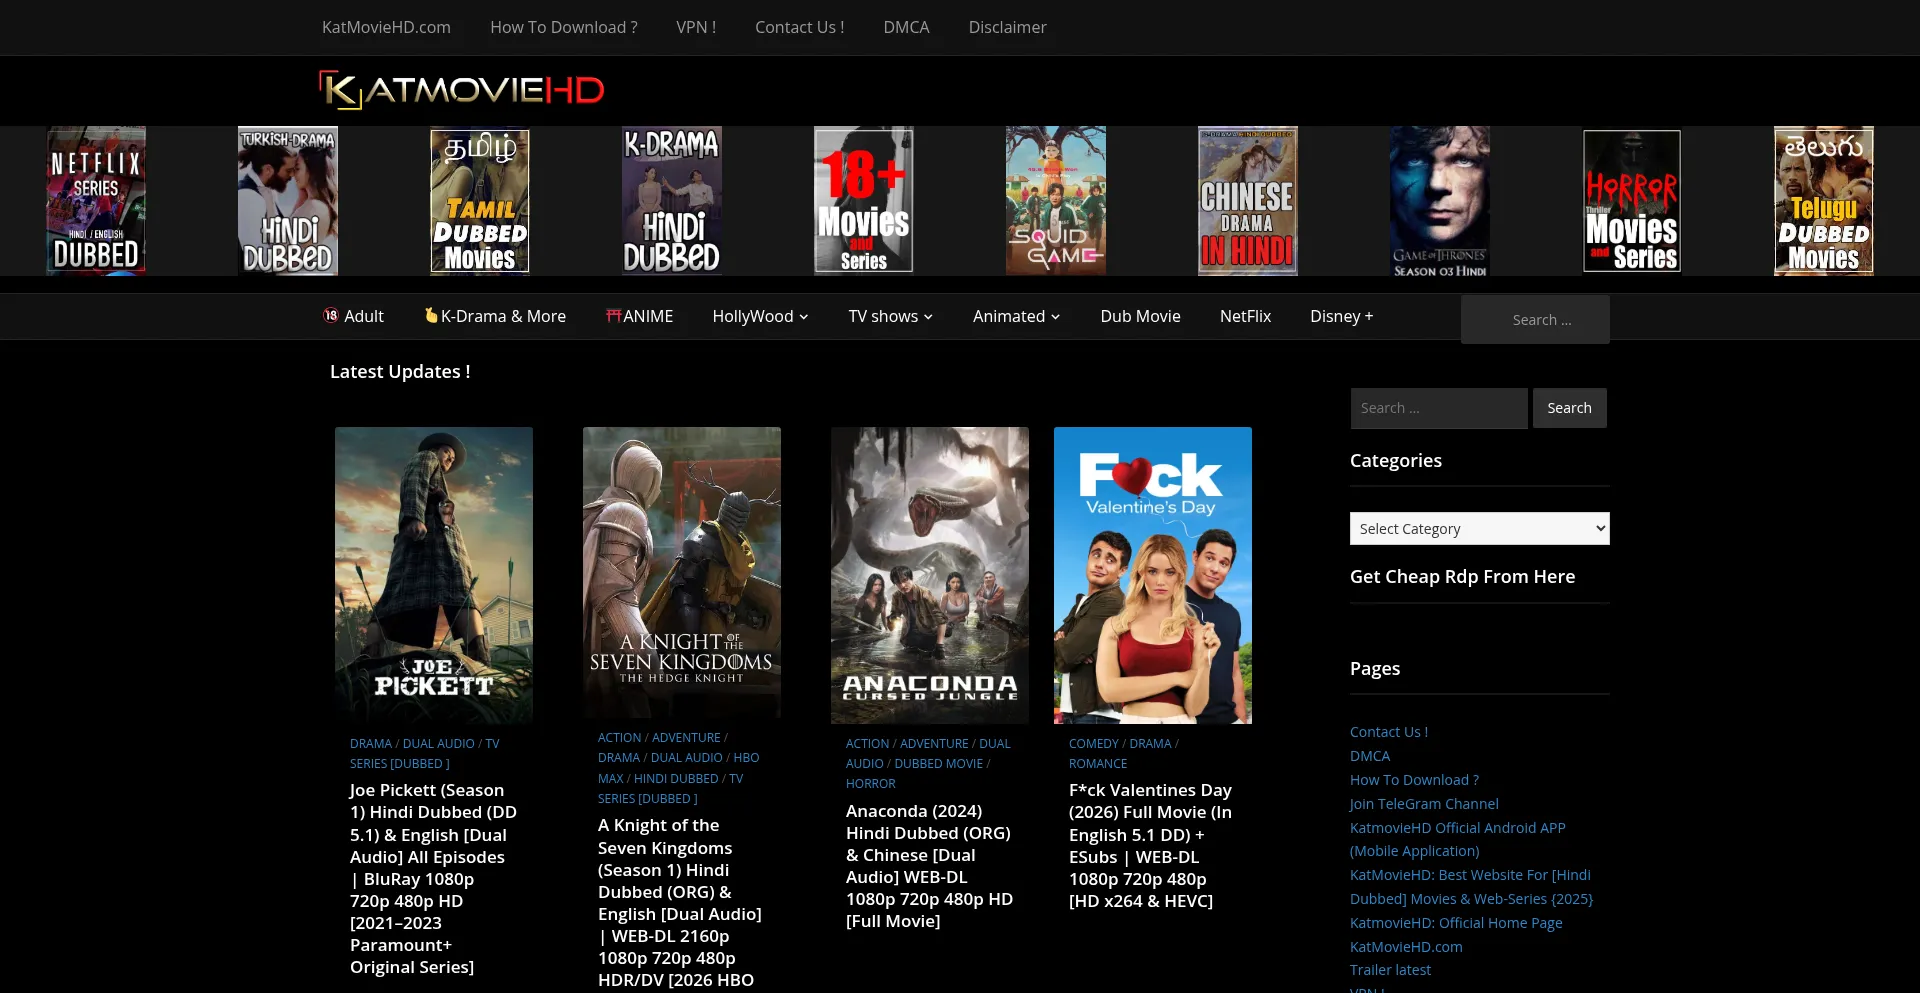Screen dimensions: 1920x993
Task: Open the Dub Movie menu item
Action: (1140, 316)
